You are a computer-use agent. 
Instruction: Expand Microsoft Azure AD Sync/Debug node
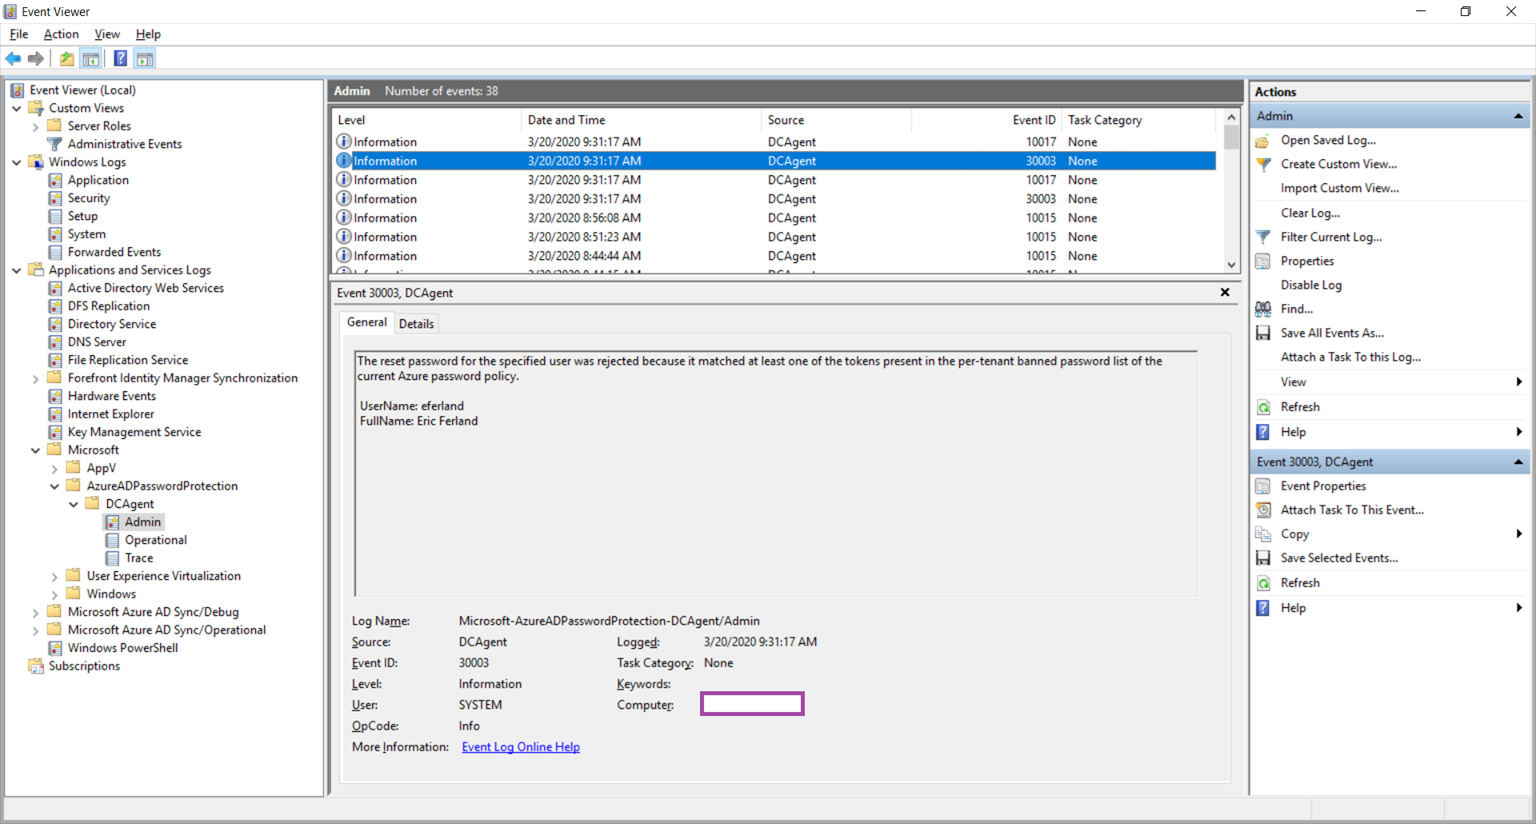tap(36, 612)
